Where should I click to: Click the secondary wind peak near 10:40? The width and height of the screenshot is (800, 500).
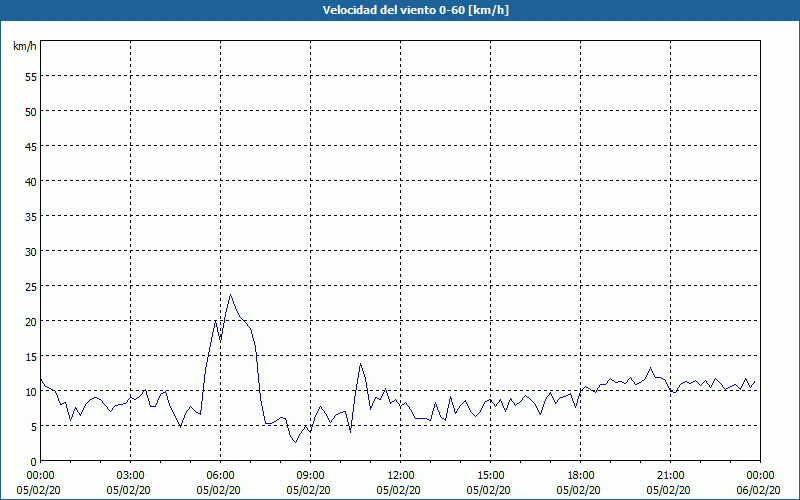point(360,364)
